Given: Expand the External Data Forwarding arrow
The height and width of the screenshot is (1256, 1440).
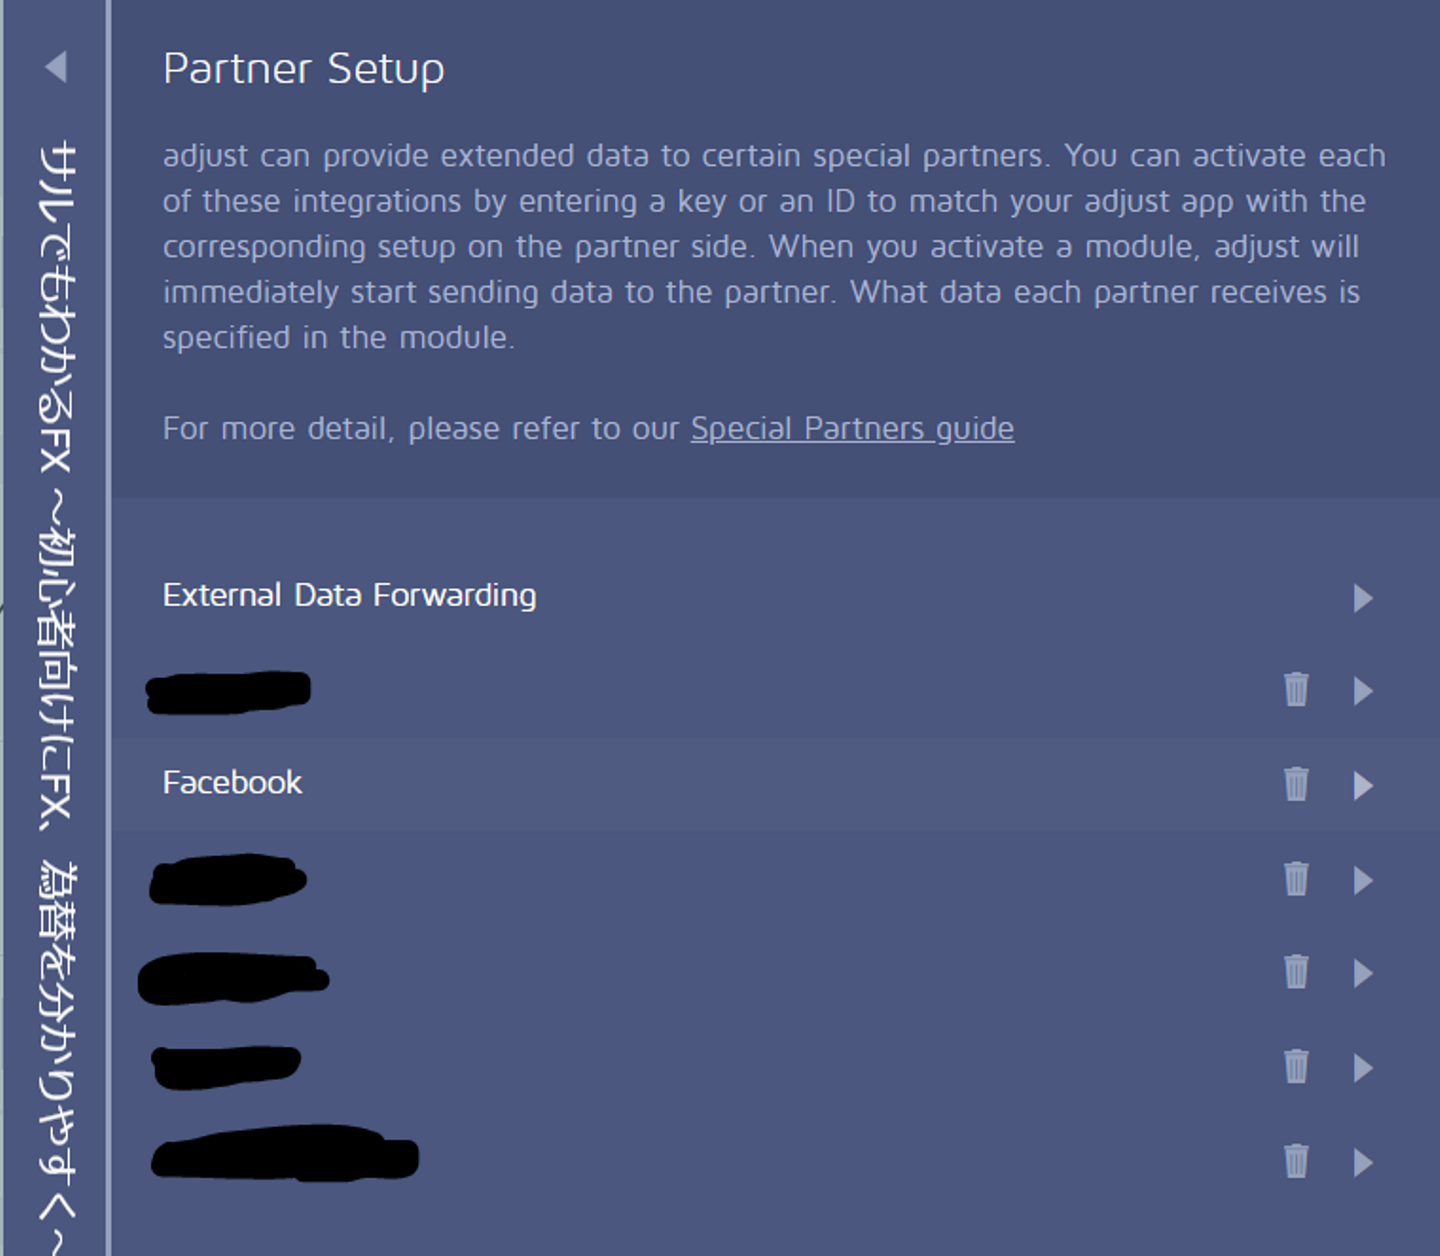Looking at the screenshot, I should (x=1362, y=598).
